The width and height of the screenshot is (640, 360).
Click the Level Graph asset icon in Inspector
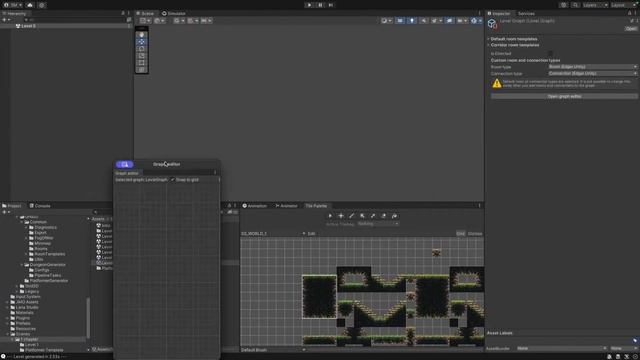point(492,24)
